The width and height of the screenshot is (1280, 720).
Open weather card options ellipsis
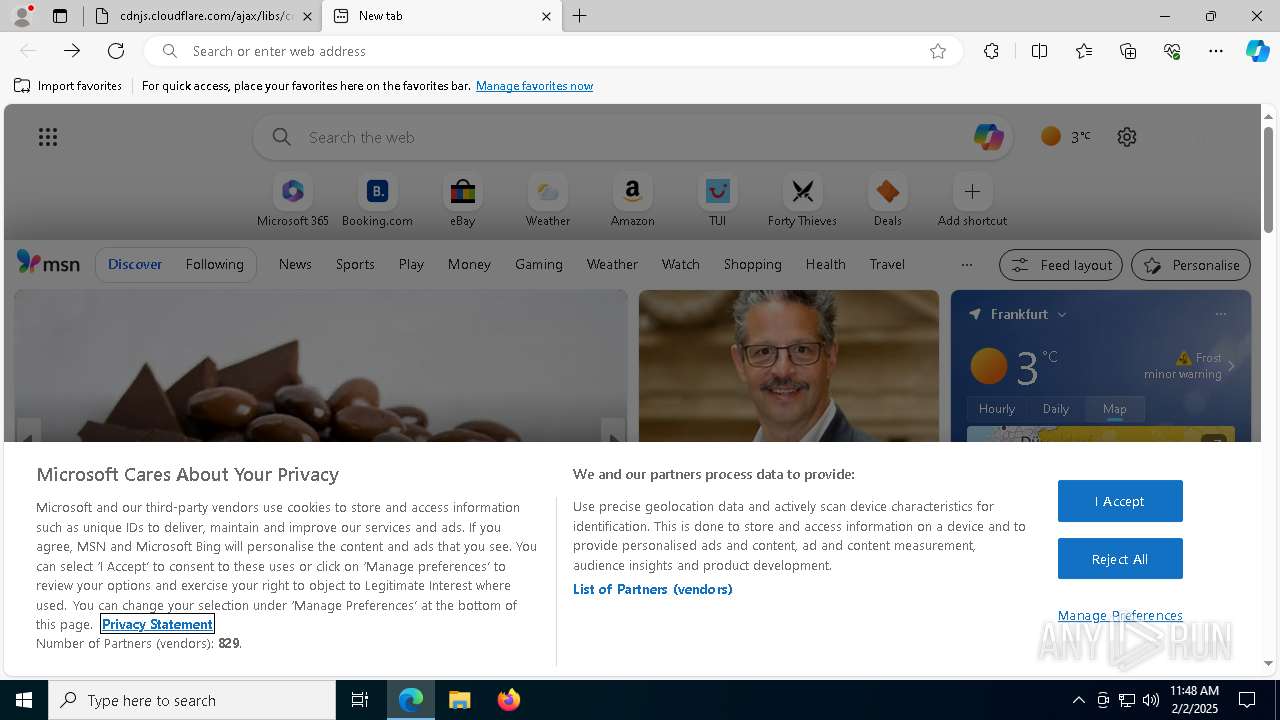[x=1220, y=314]
